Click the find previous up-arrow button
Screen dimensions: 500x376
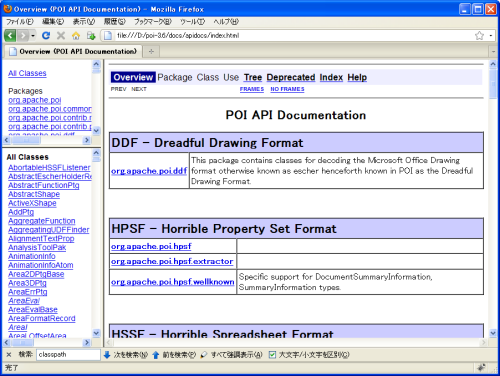[x=174, y=355]
